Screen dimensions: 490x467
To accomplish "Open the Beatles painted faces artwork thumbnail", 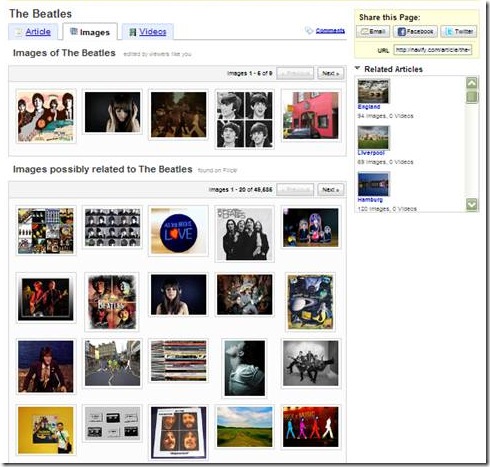I will (x=112, y=302).
